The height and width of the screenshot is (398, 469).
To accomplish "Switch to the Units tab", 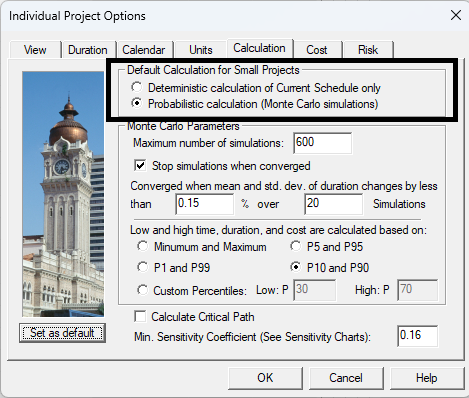I will tap(201, 50).
